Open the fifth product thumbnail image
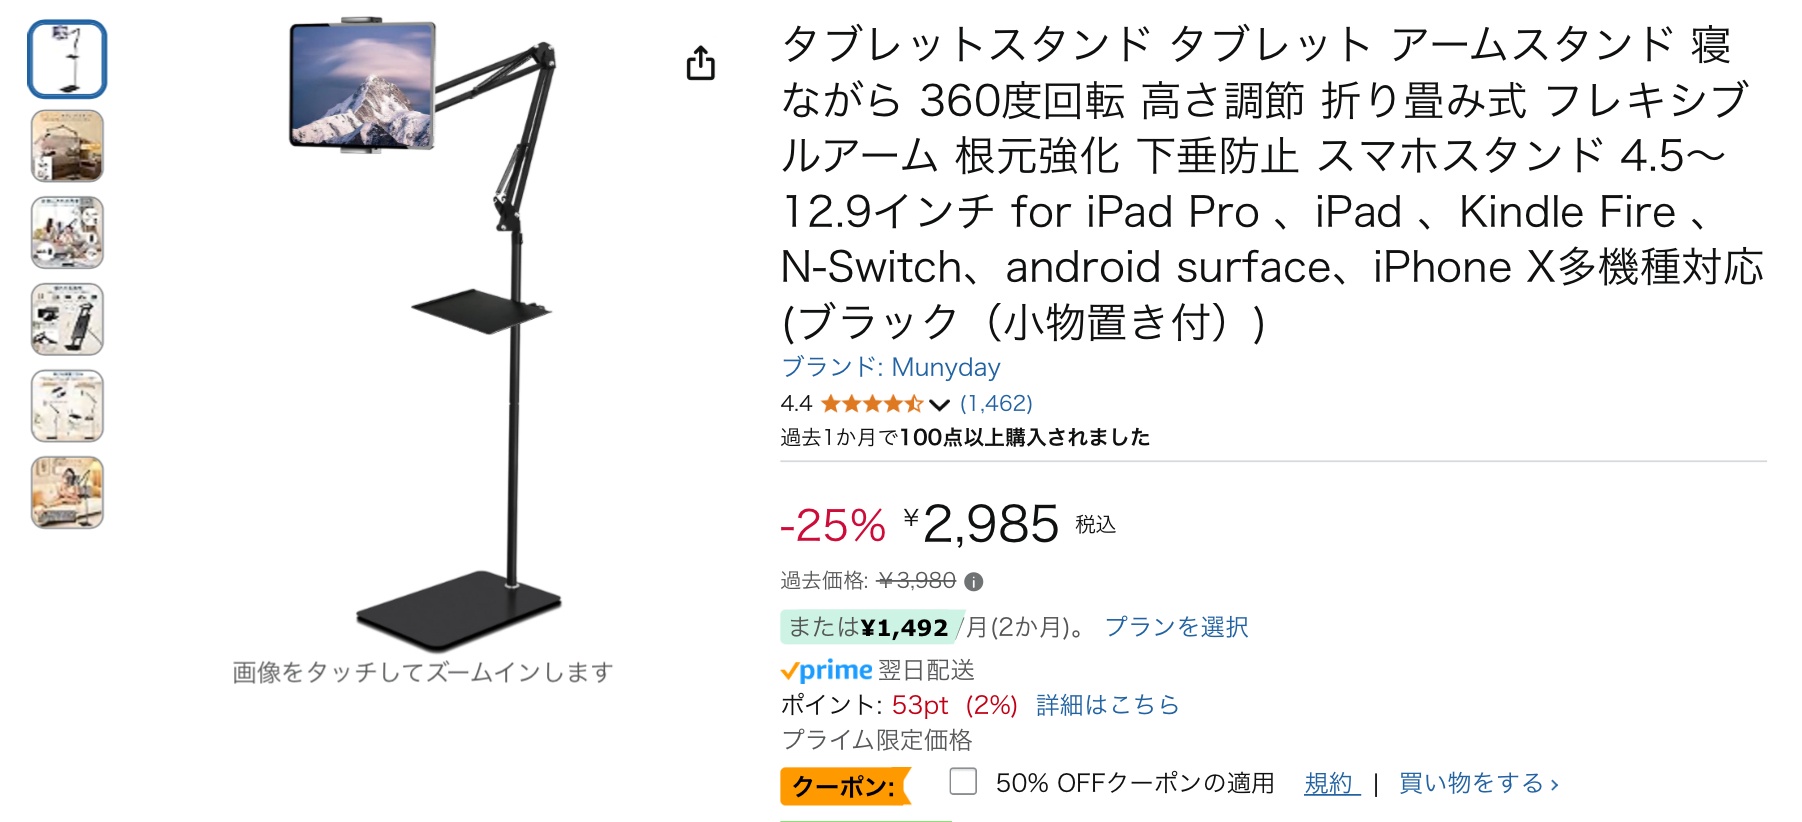The image size is (1802, 822). [x=67, y=406]
